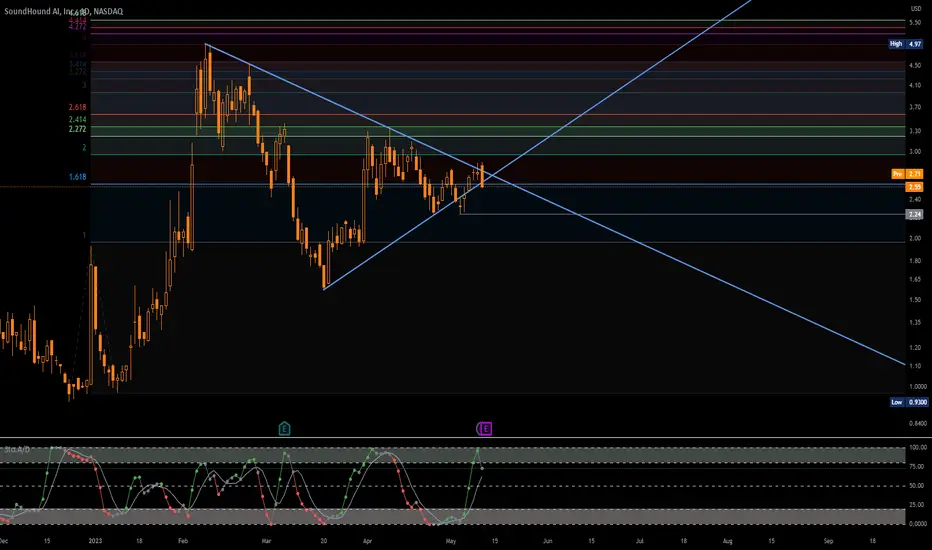Click the 3.70 price axis value
The width and height of the screenshot is (932, 550).
pyautogui.click(x=915, y=108)
